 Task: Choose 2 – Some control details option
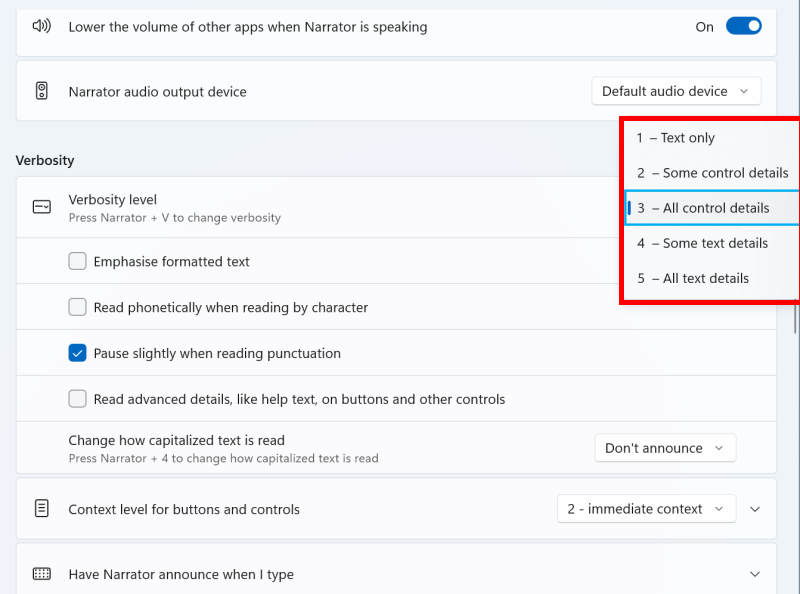(x=710, y=173)
